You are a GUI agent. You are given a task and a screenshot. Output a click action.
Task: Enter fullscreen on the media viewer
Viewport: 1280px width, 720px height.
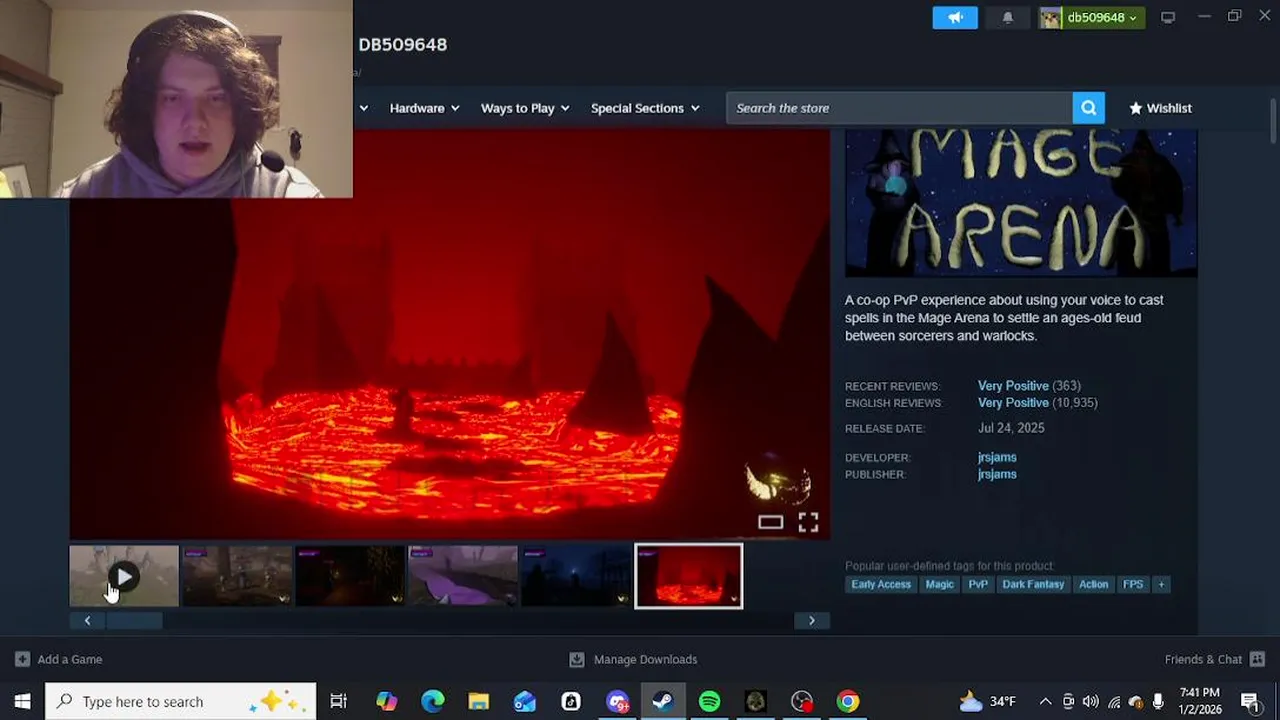[x=808, y=522]
